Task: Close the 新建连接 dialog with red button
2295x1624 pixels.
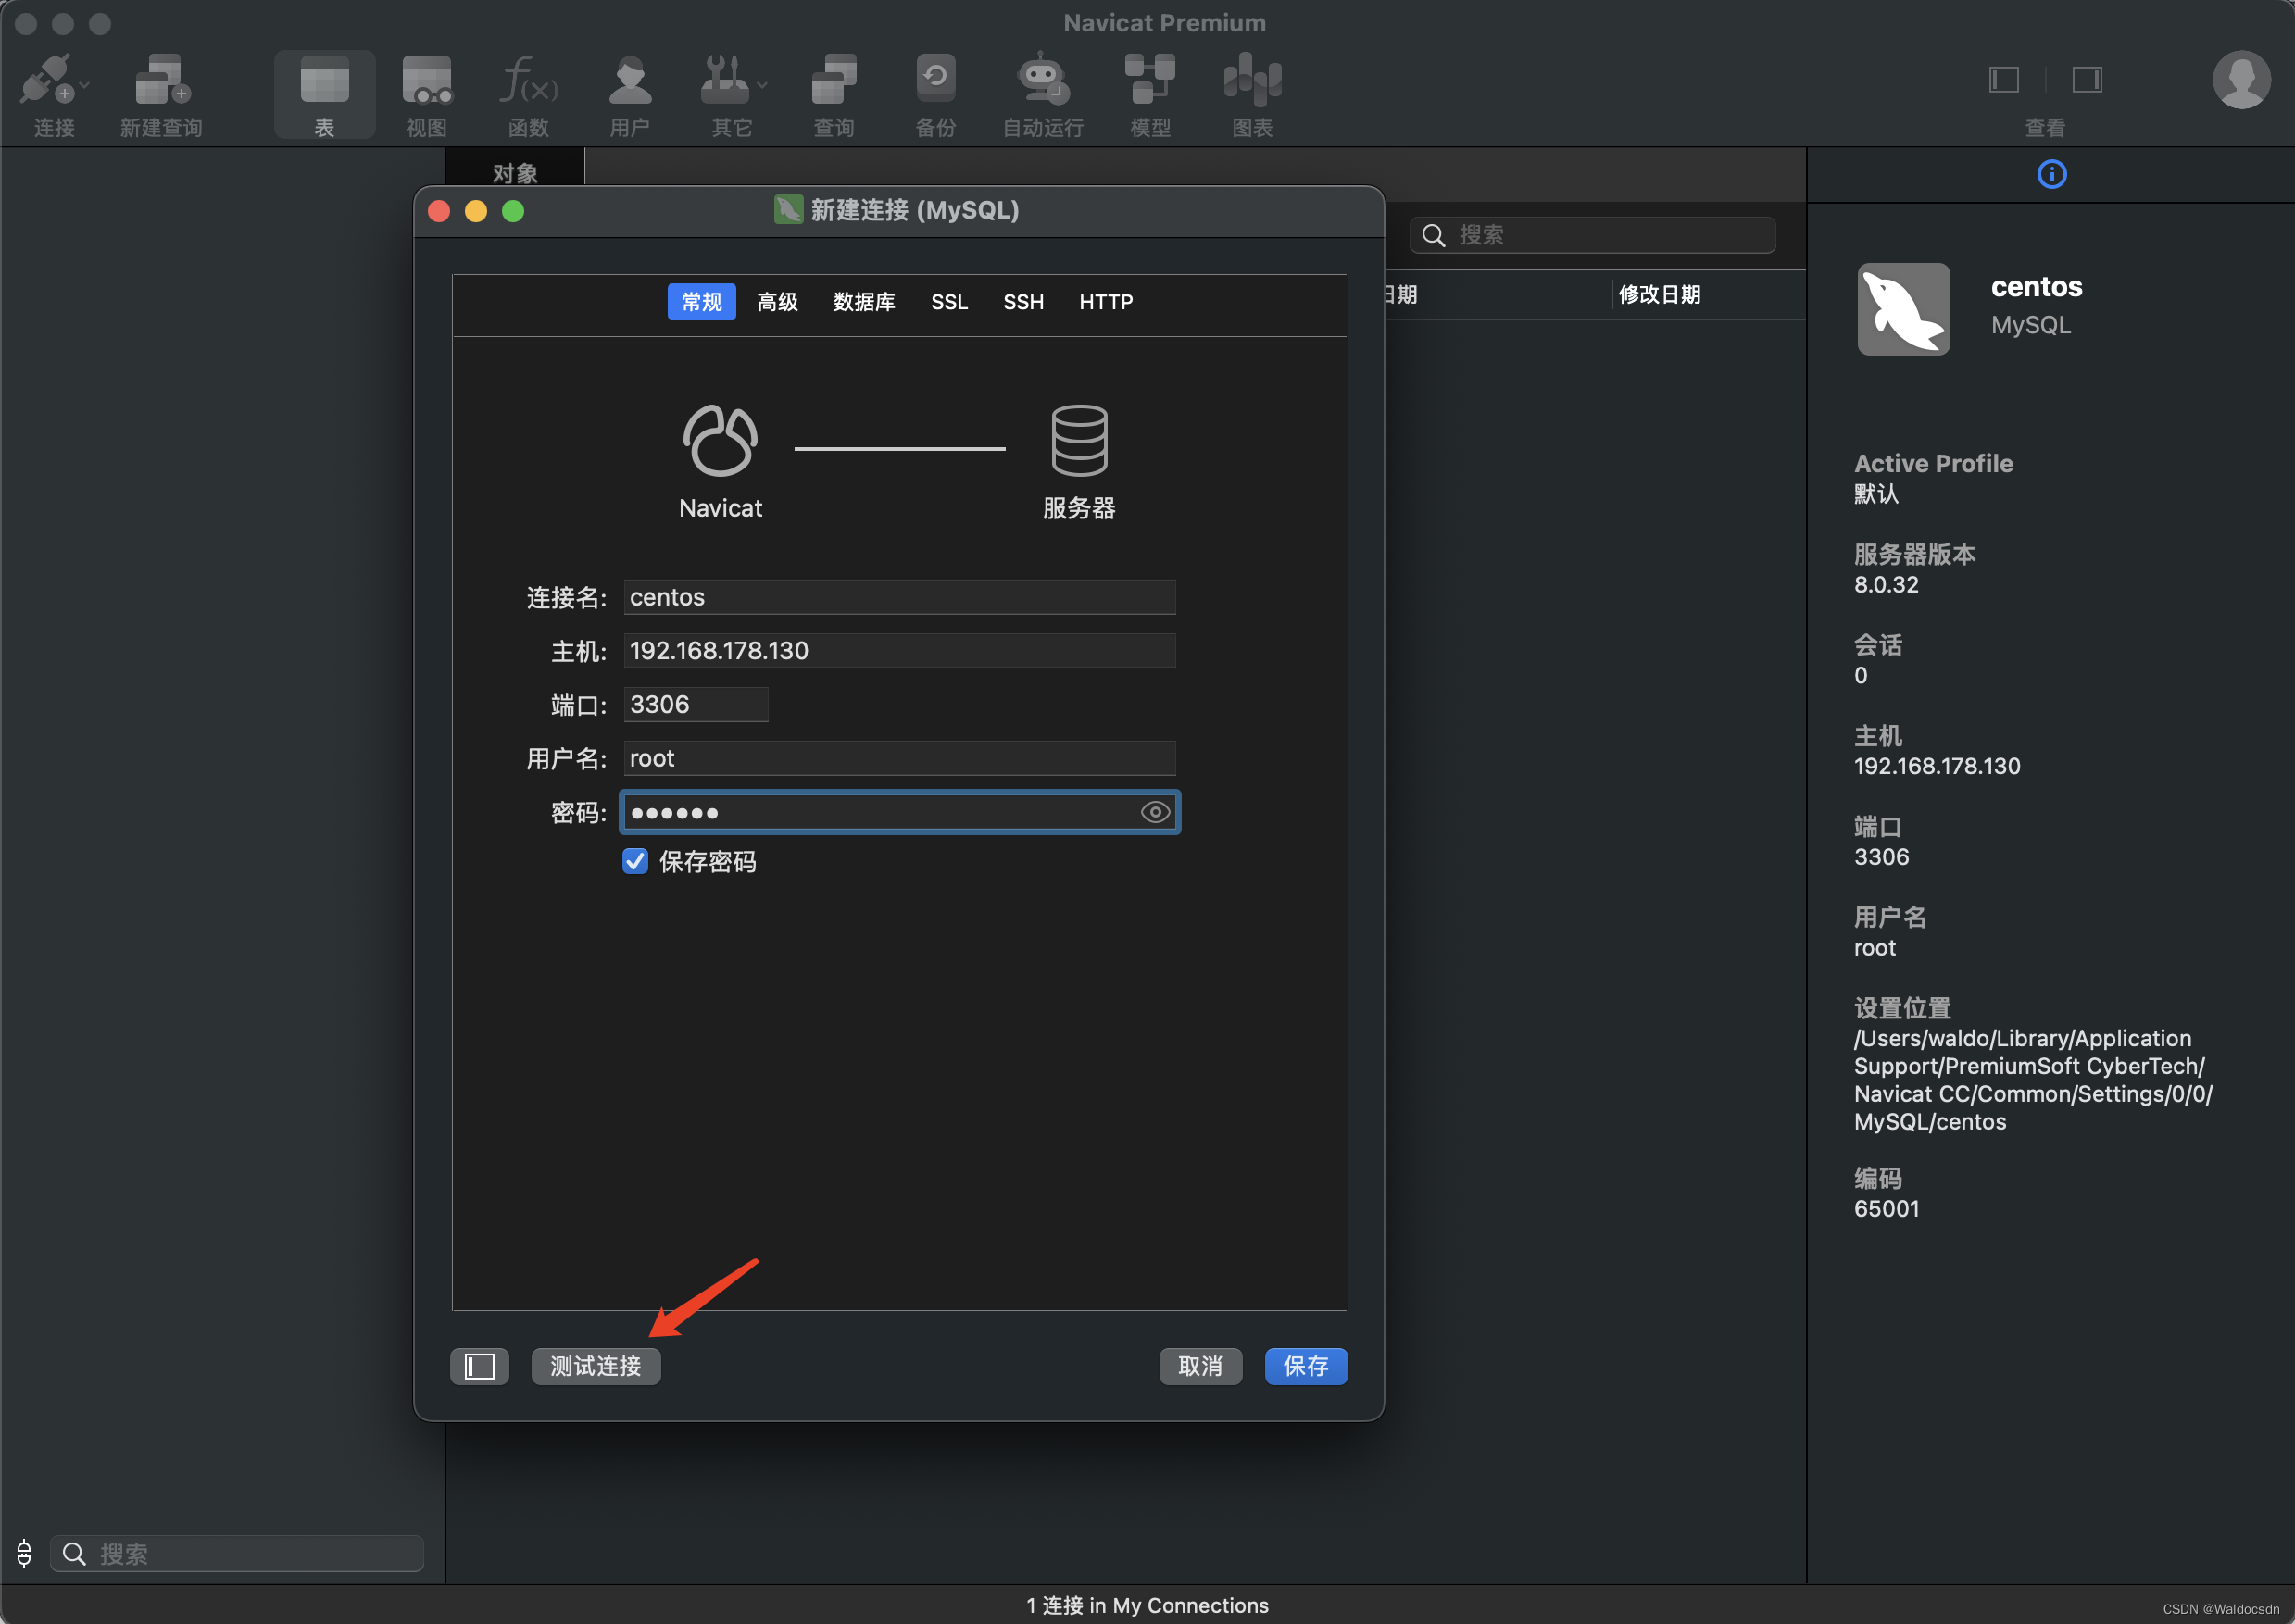Action: [439, 210]
